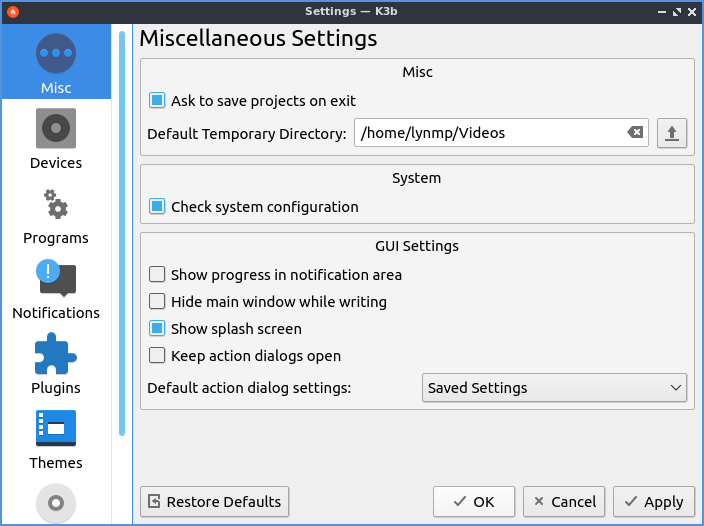Viewport: 704px width, 526px height.
Task: Select the Programs gears icon
Action: [56, 204]
